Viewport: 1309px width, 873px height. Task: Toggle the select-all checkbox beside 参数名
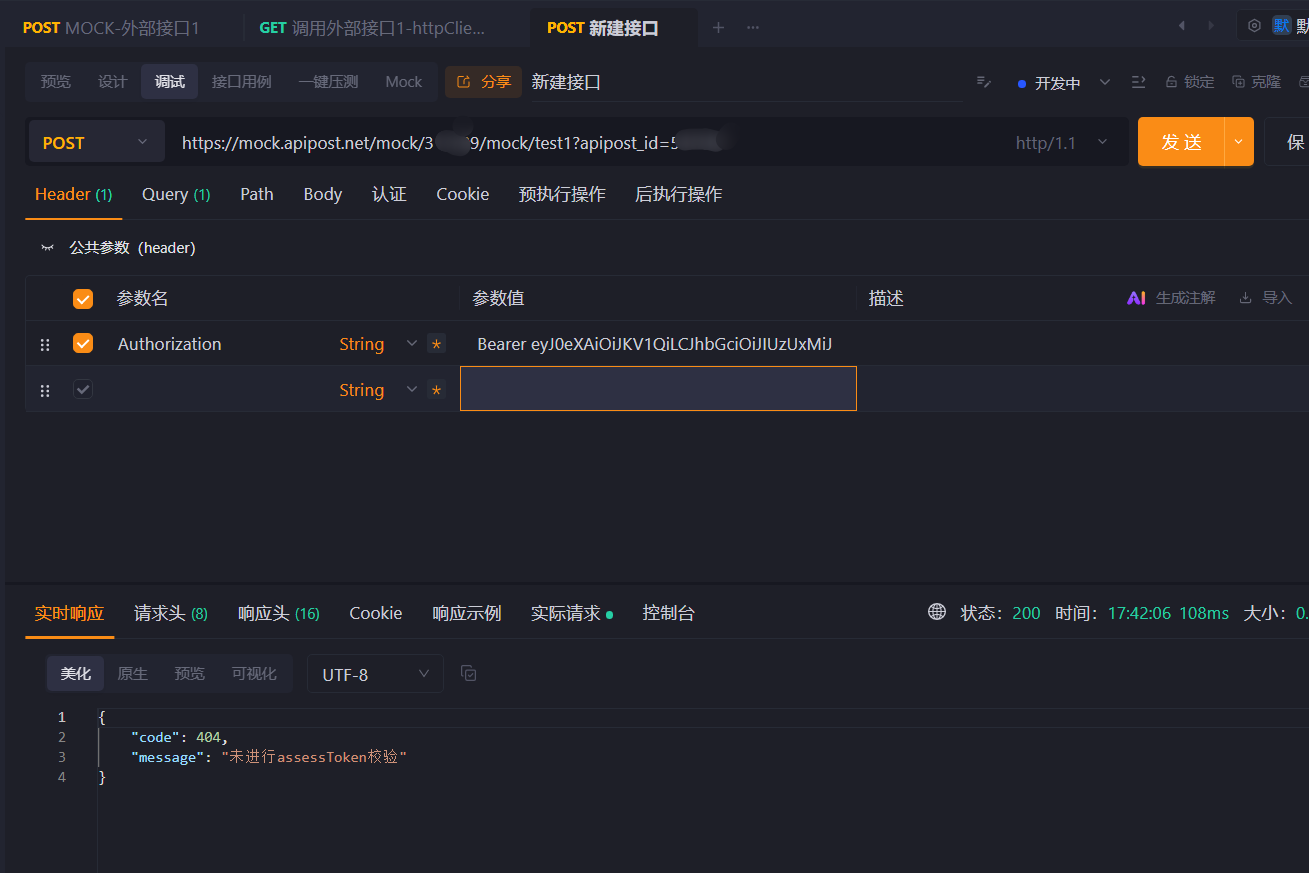83,299
